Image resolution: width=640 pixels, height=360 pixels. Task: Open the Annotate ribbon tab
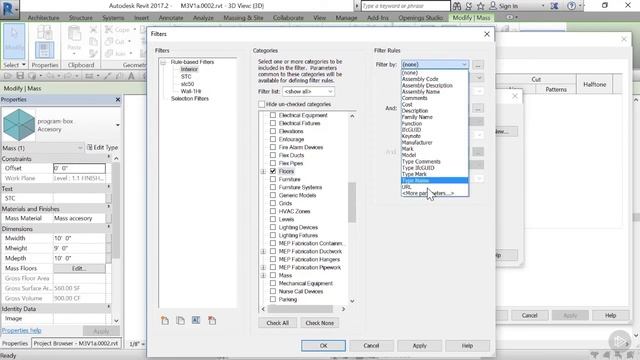(171, 18)
